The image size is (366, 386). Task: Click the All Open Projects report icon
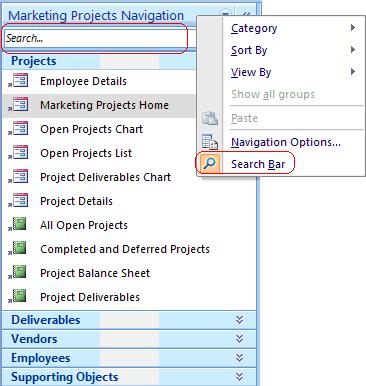coord(18,224)
